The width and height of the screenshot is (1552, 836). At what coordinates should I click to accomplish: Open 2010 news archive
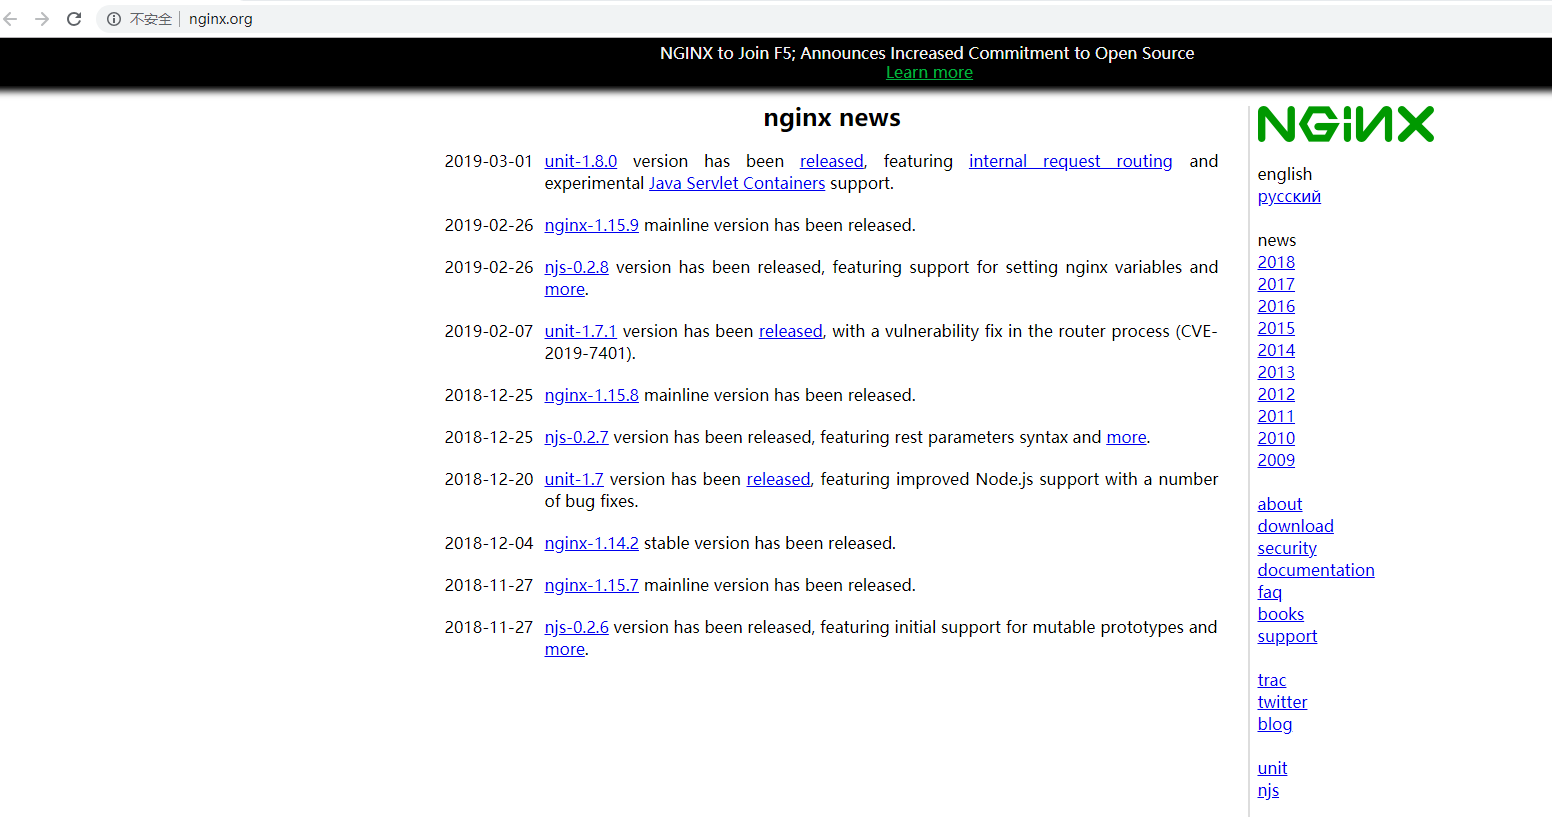point(1276,438)
